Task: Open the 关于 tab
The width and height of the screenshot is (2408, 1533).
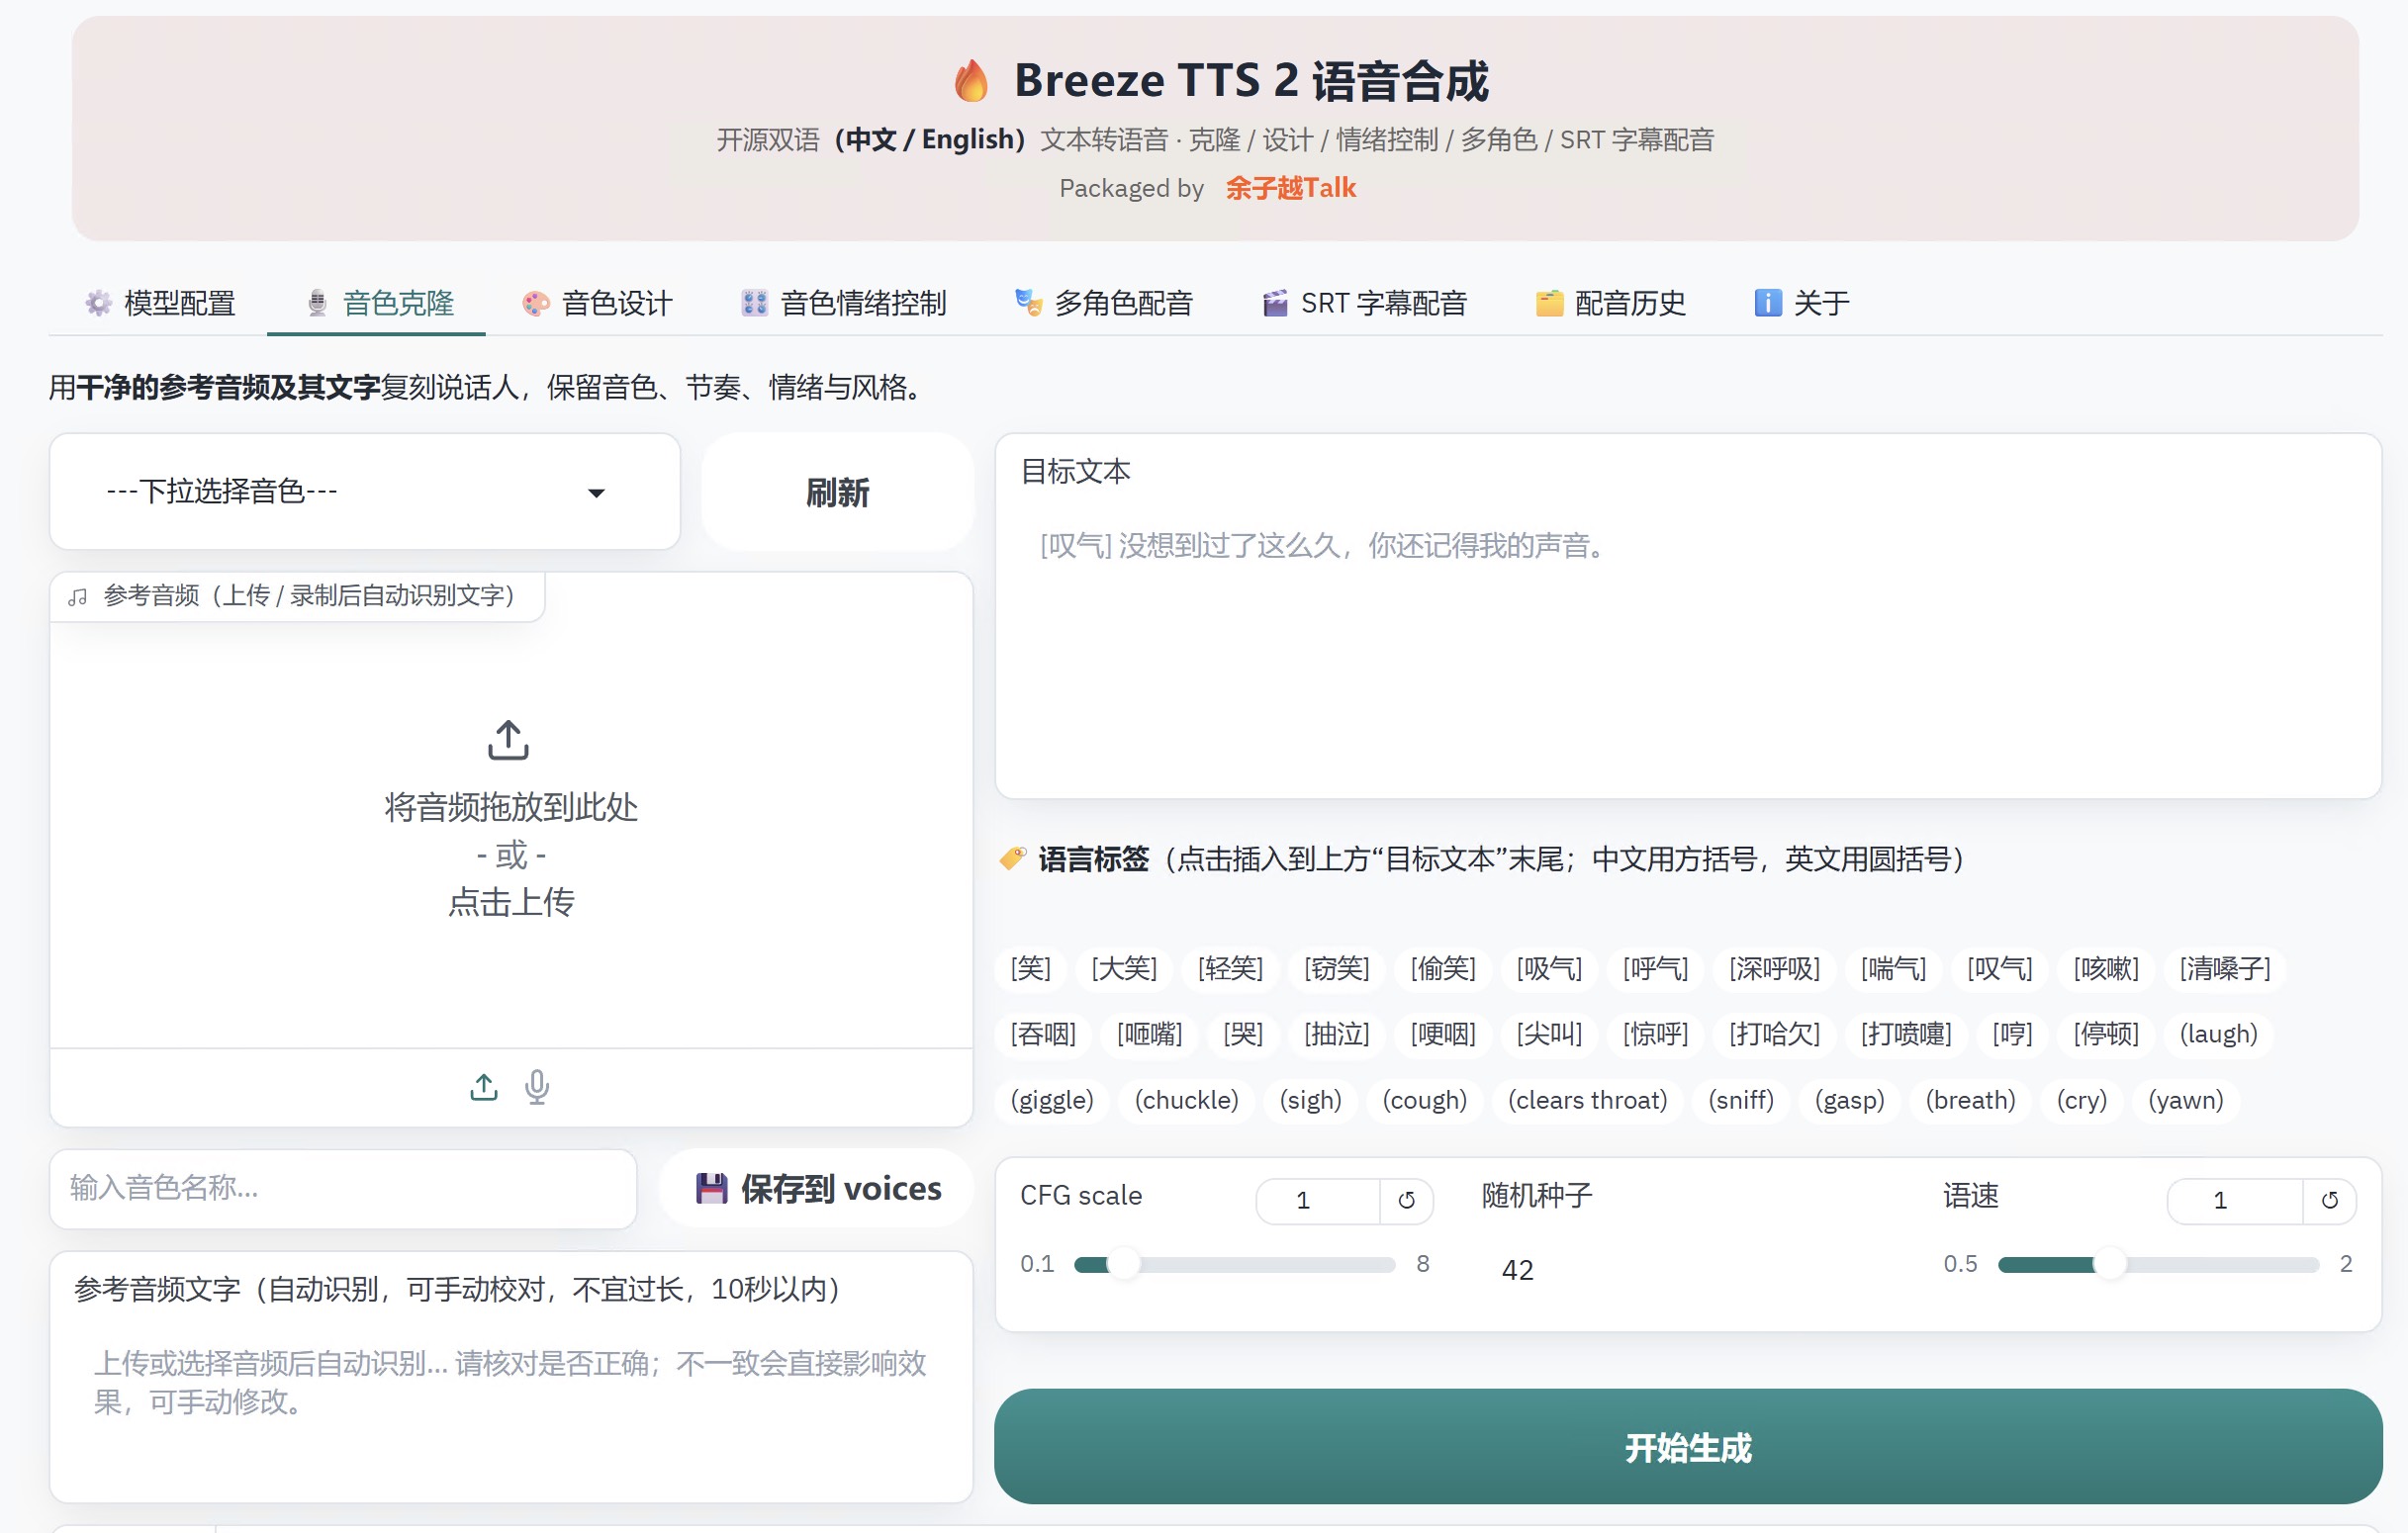Action: 1801,303
